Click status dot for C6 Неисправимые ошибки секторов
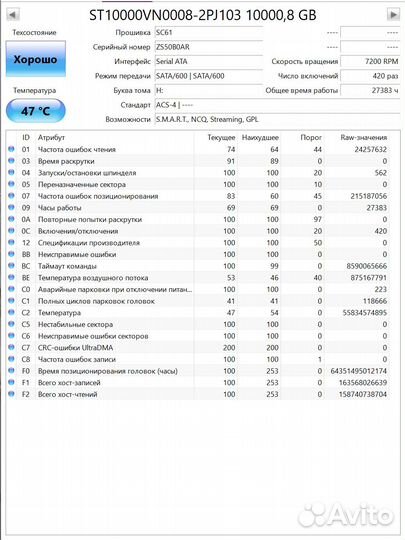This screenshot has width=405, height=540. coord(11,336)
